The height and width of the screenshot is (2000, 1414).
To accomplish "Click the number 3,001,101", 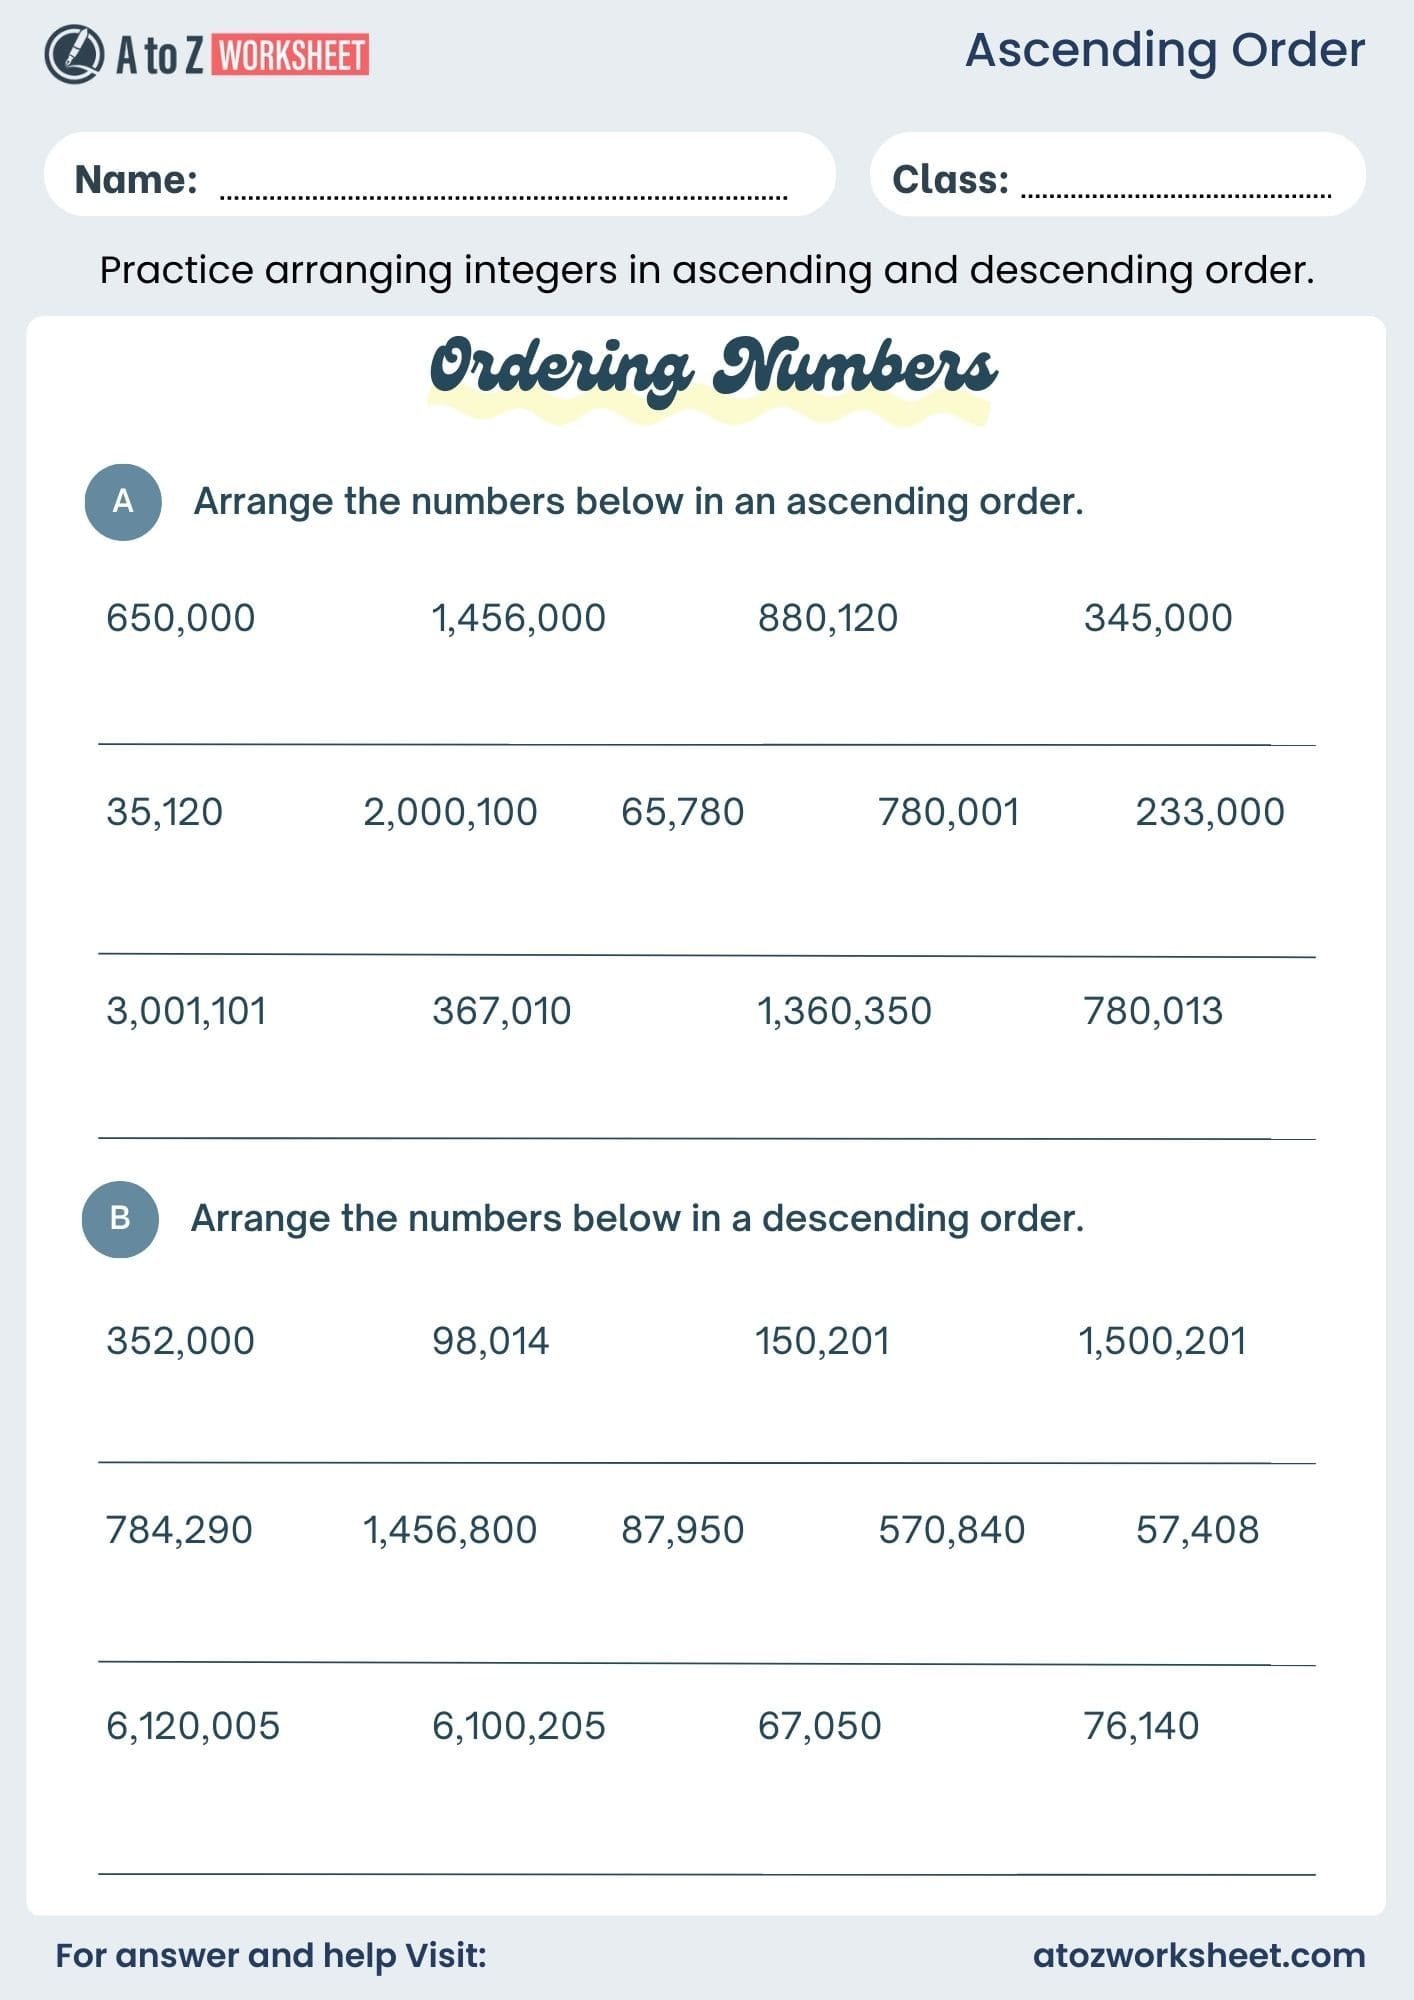I will tap(186, 1011).
